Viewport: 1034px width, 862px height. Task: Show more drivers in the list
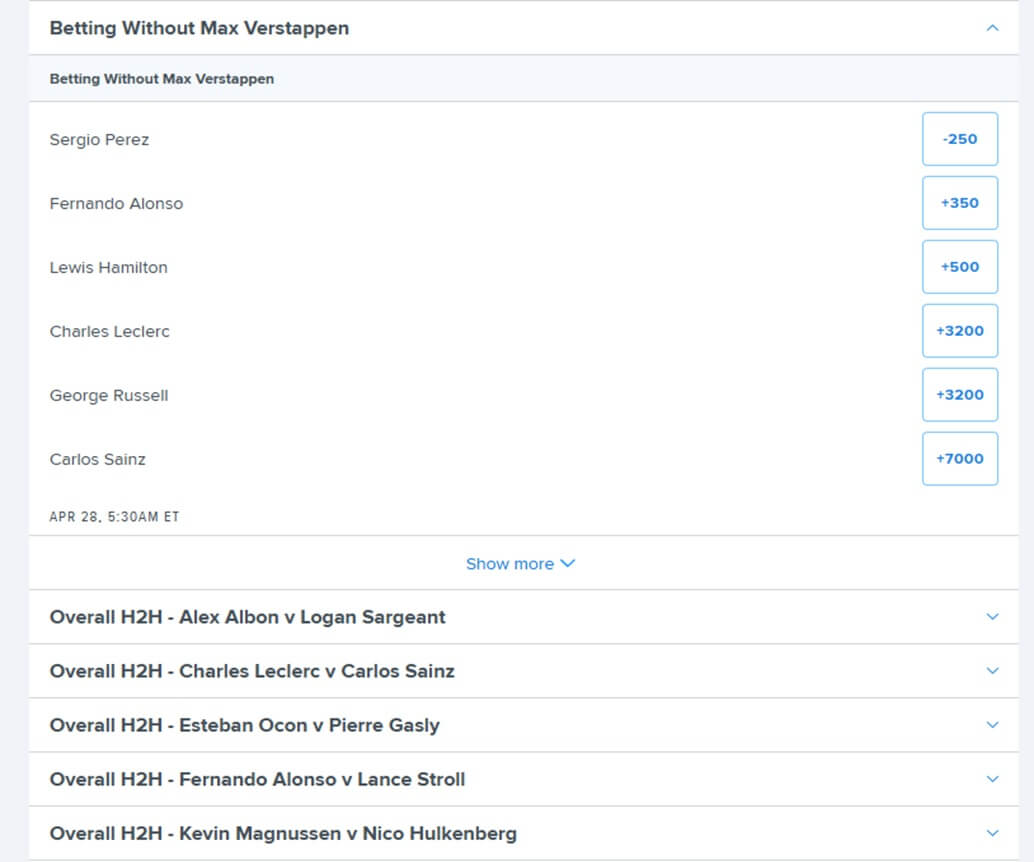point(520,564)
